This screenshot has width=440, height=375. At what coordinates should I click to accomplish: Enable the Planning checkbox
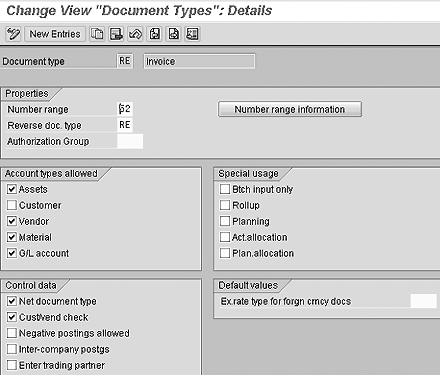click(225, 221)
